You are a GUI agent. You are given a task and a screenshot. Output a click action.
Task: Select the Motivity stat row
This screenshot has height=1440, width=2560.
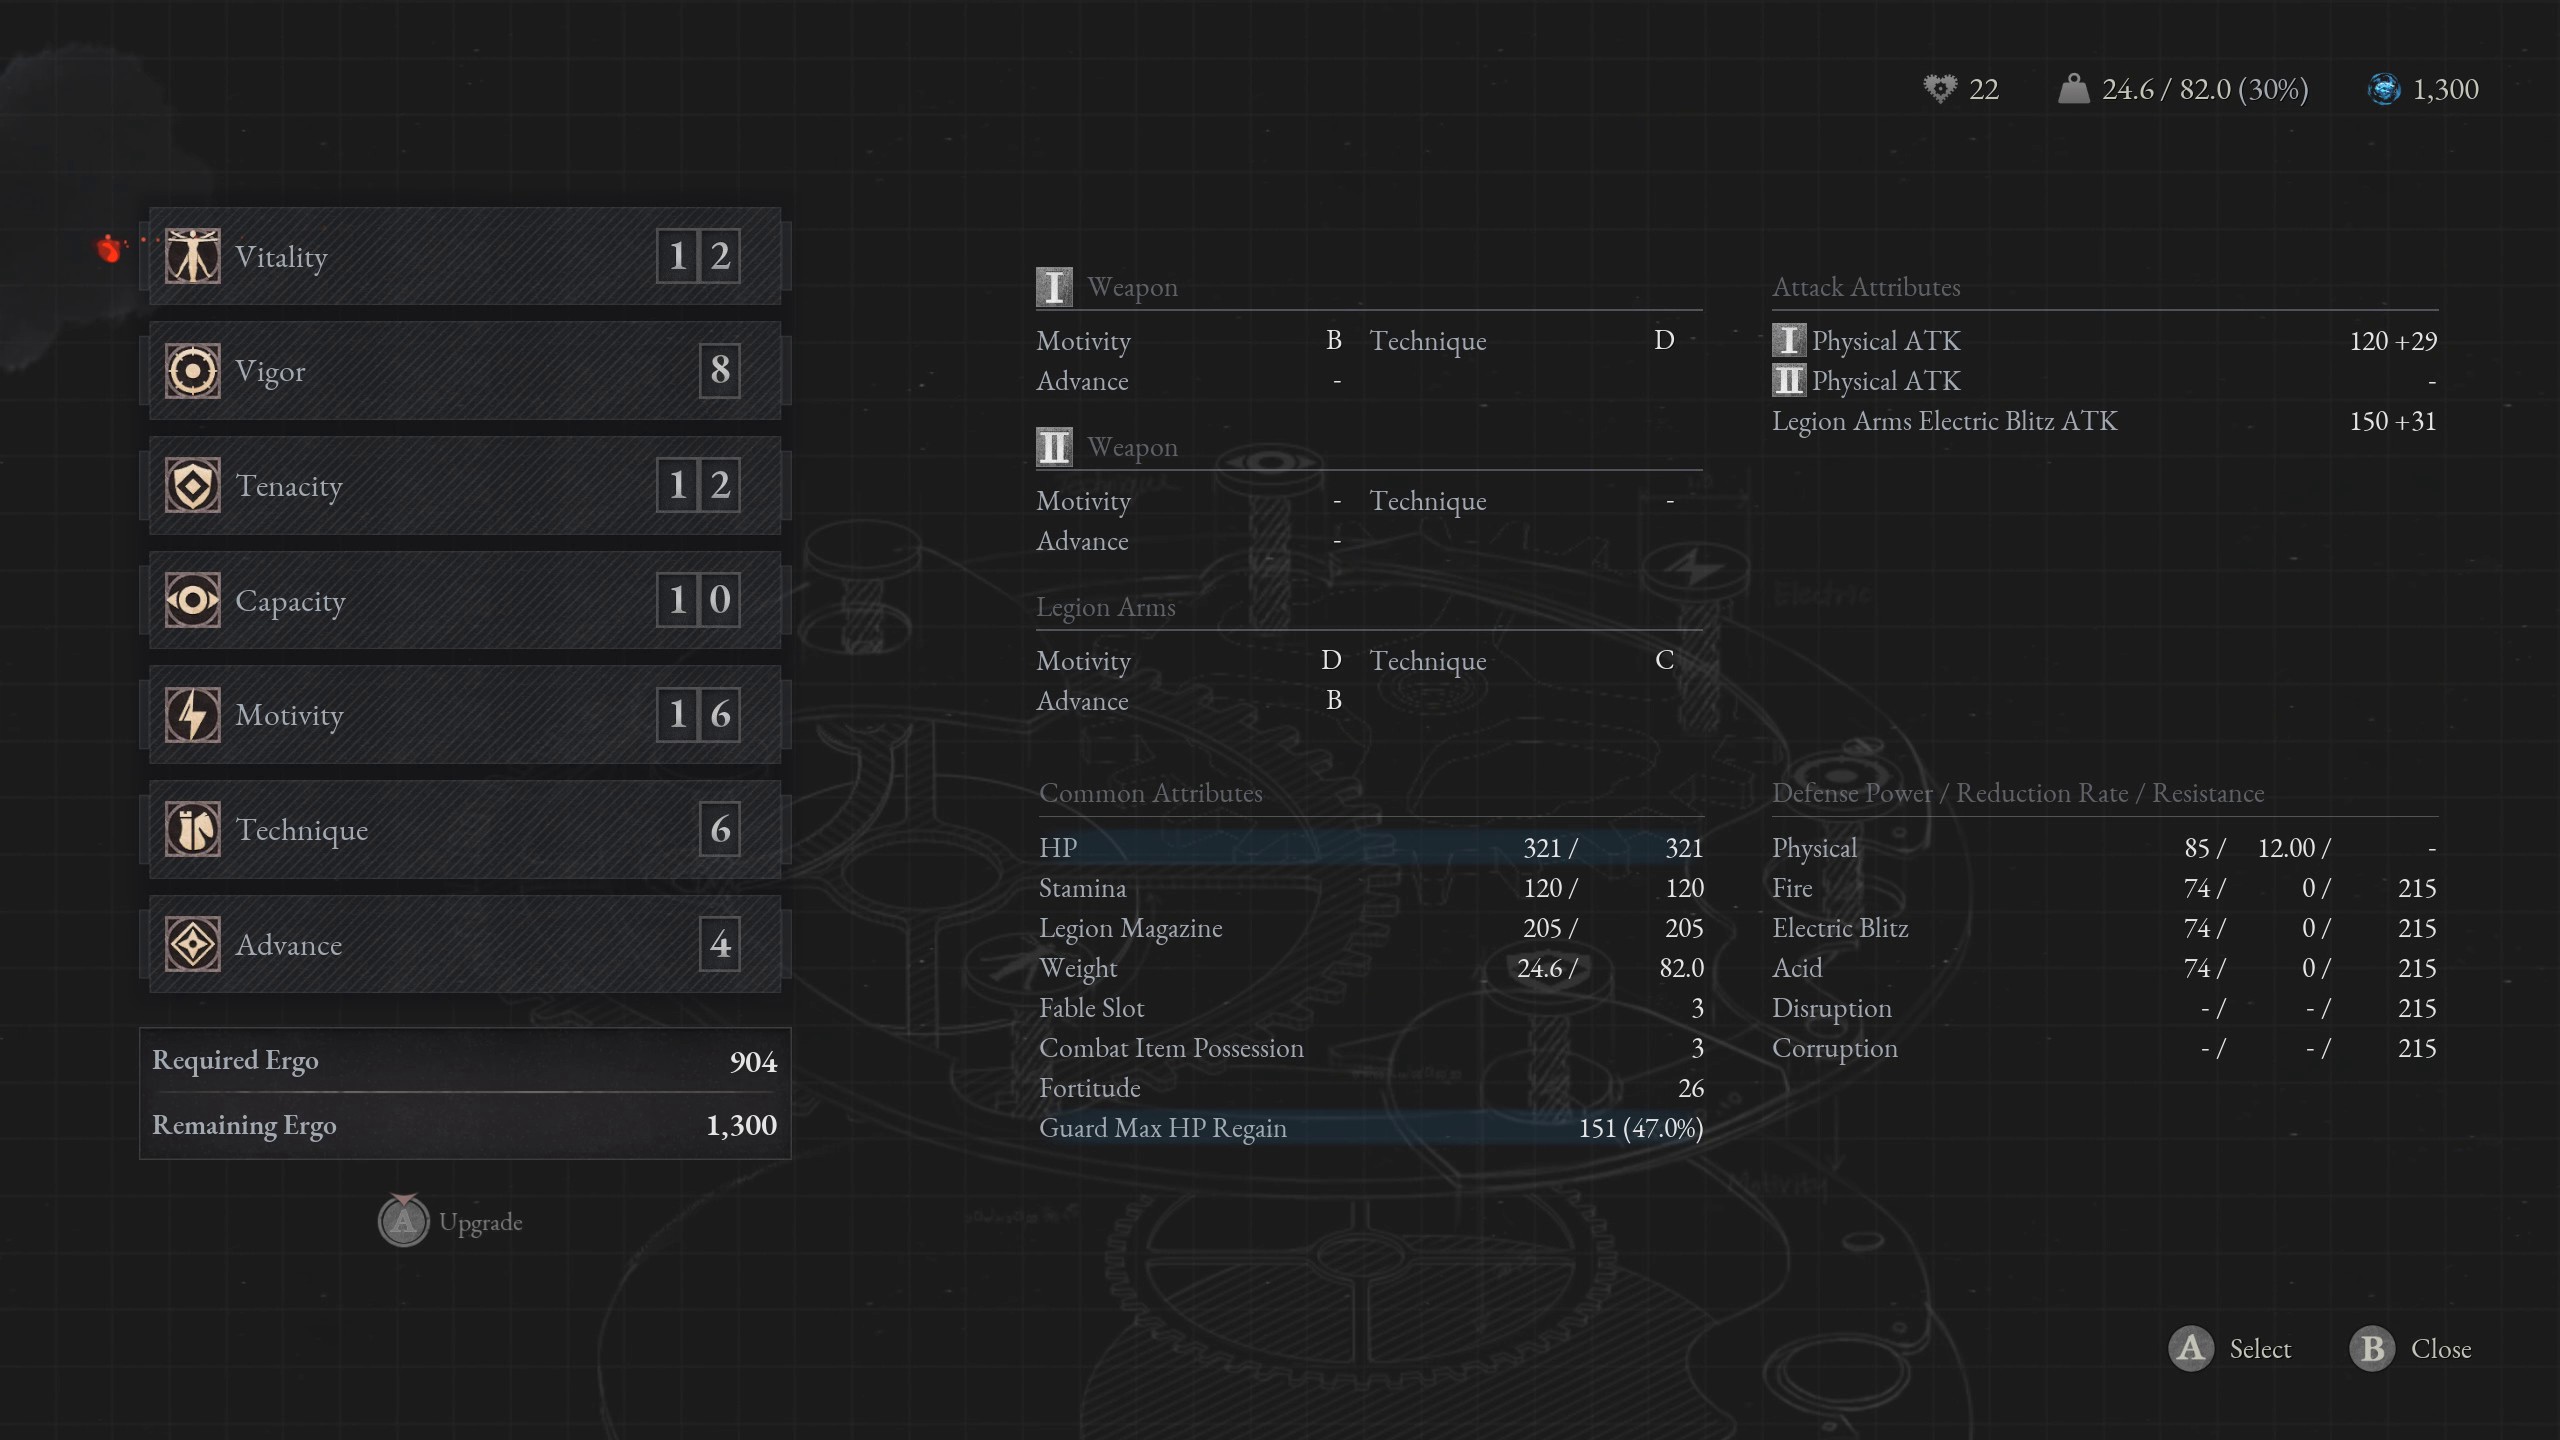pos(464,715)
